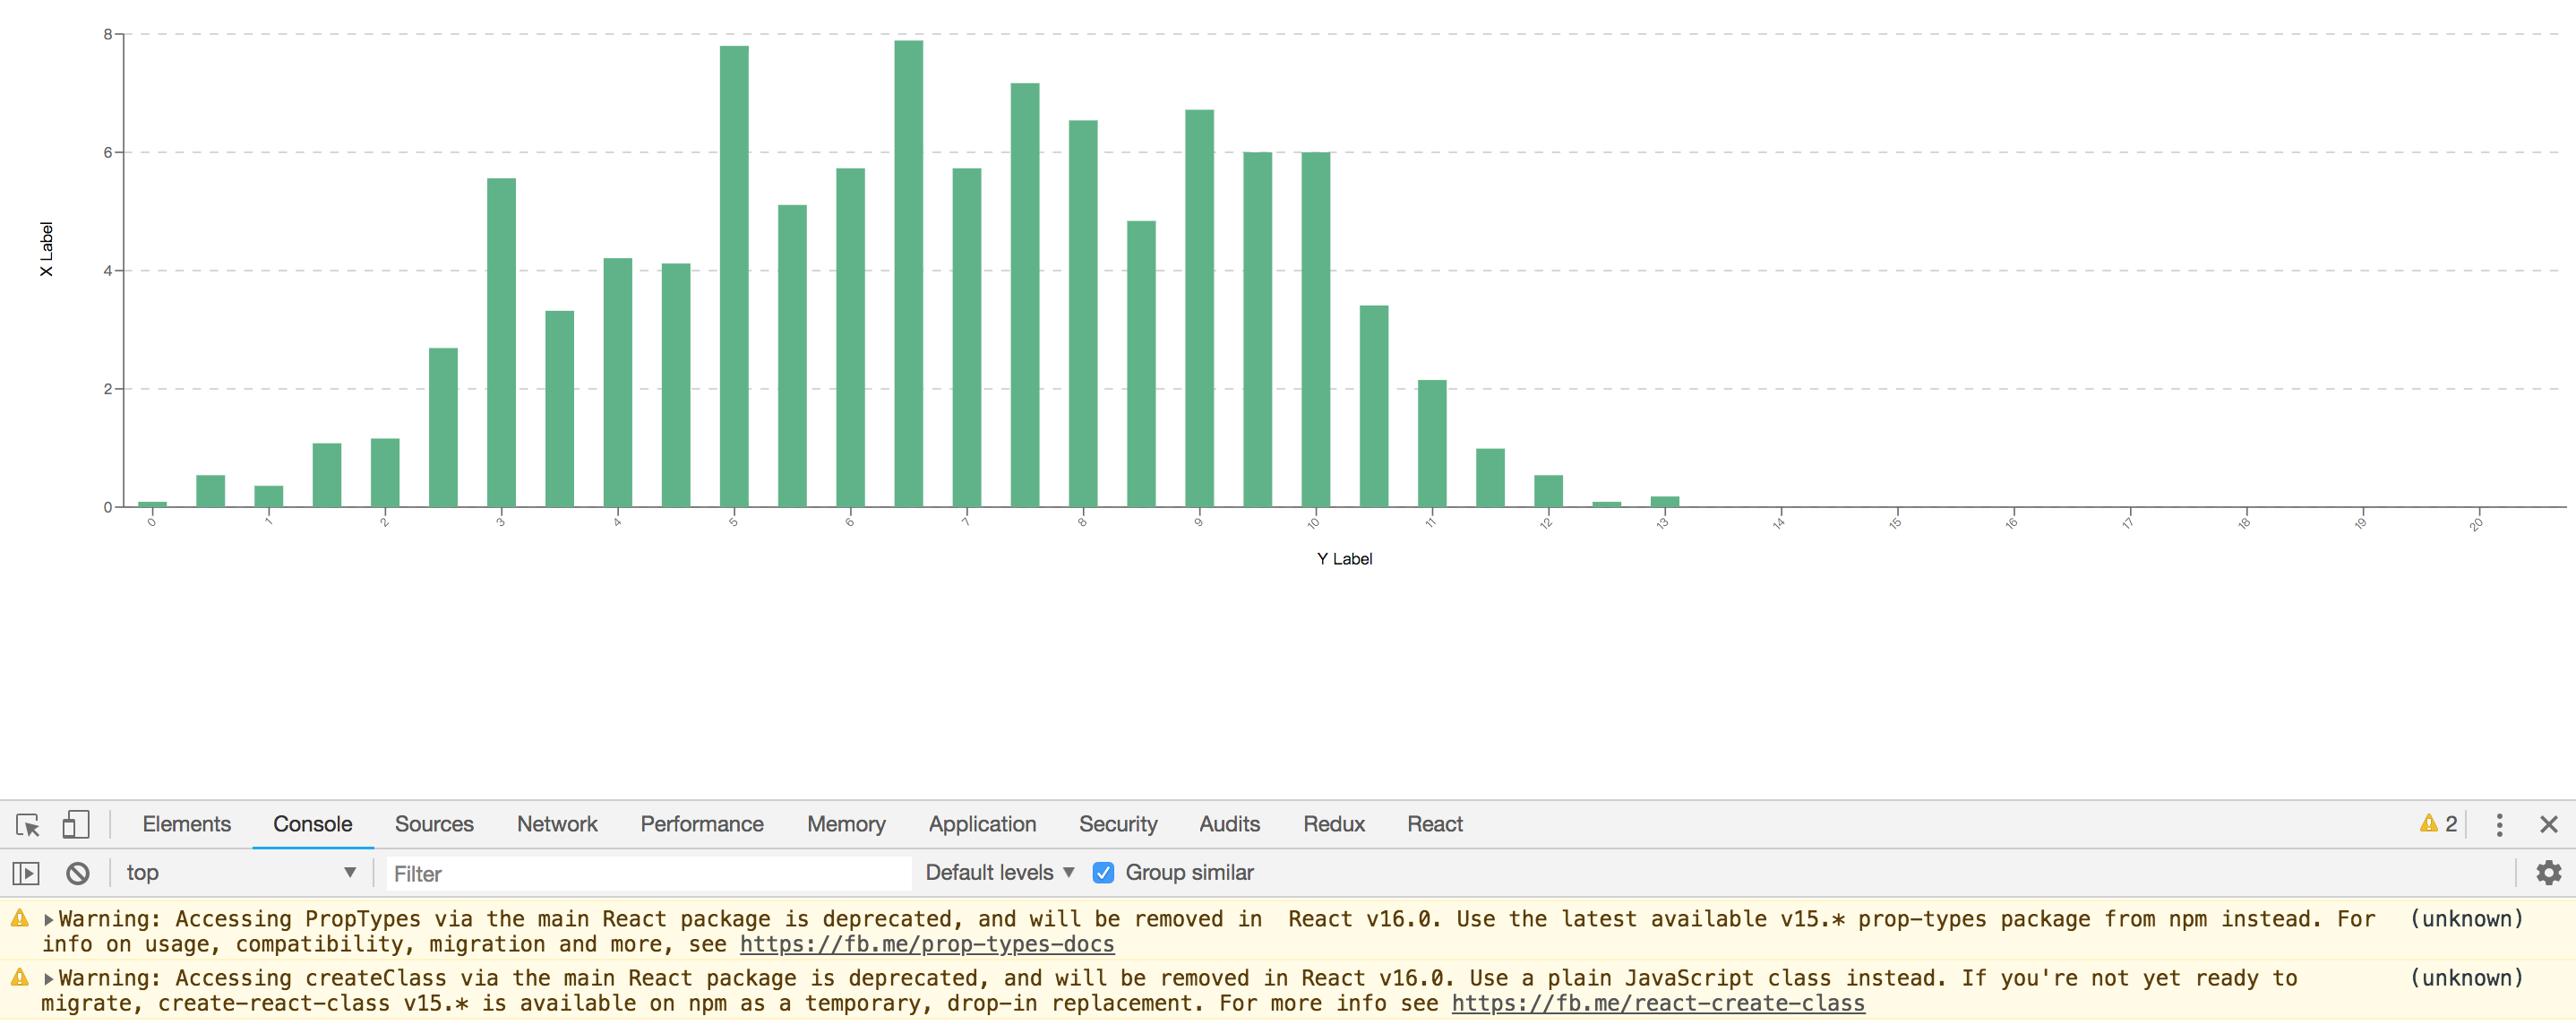The image size is (2576, 1025).
Task: Clear the console output
Action: pos(79,872)
